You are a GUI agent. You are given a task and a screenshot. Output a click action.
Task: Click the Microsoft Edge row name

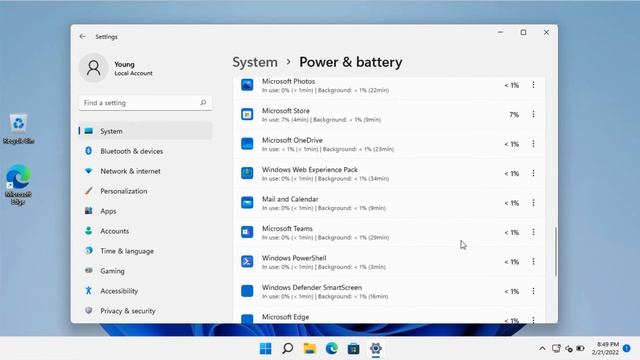click(285, 317)
